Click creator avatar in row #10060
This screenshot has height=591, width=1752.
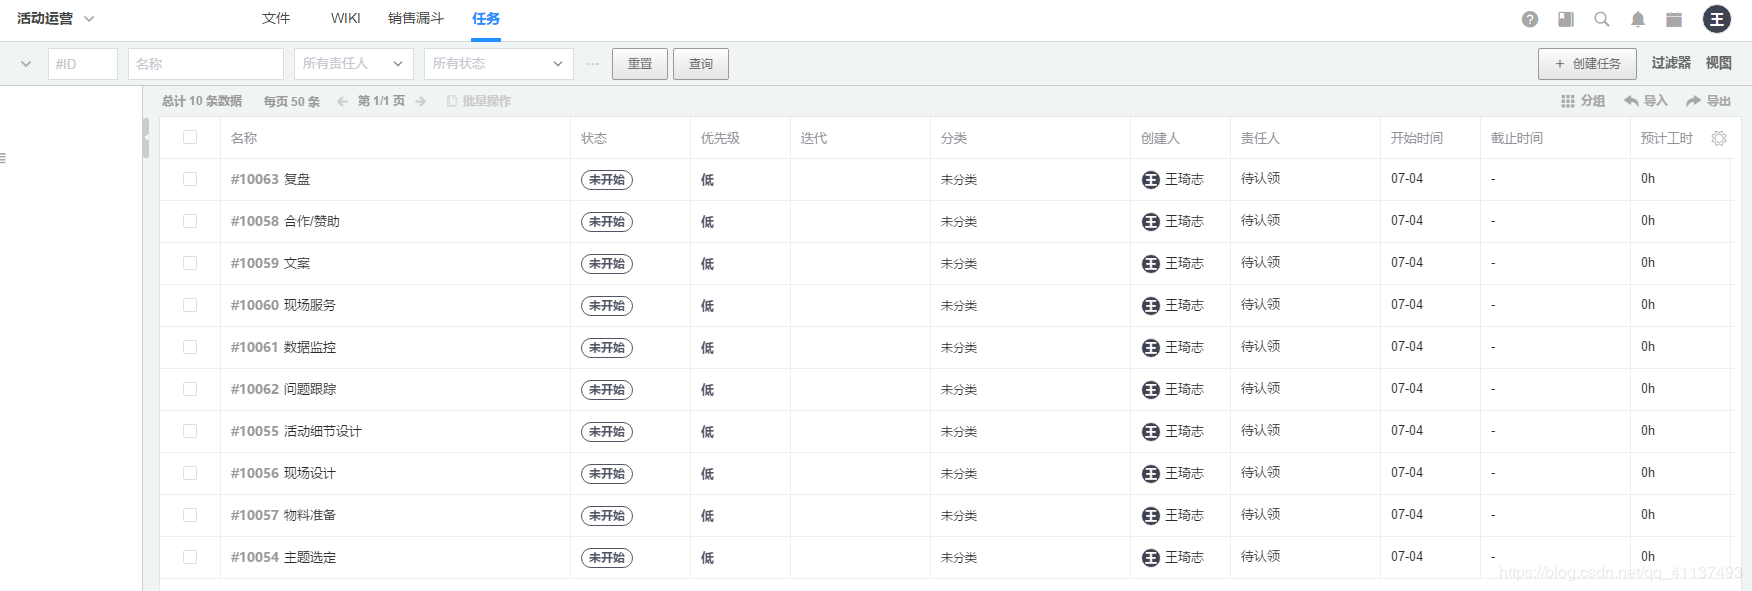click(x=1151, y=306)
